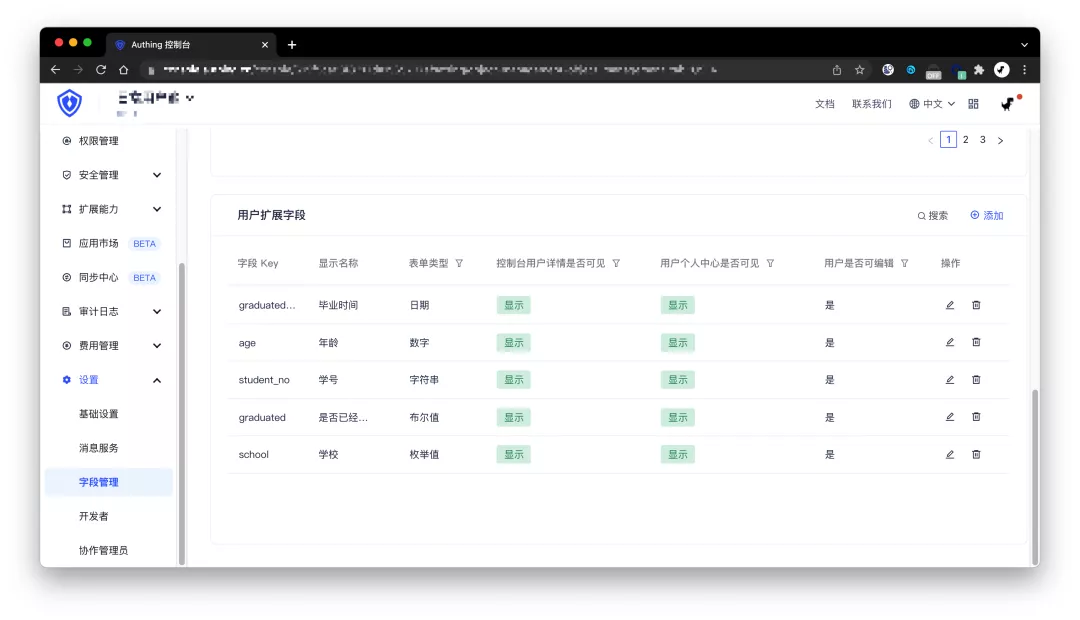Open the apps grid icon in header

(x=973, y=104)
